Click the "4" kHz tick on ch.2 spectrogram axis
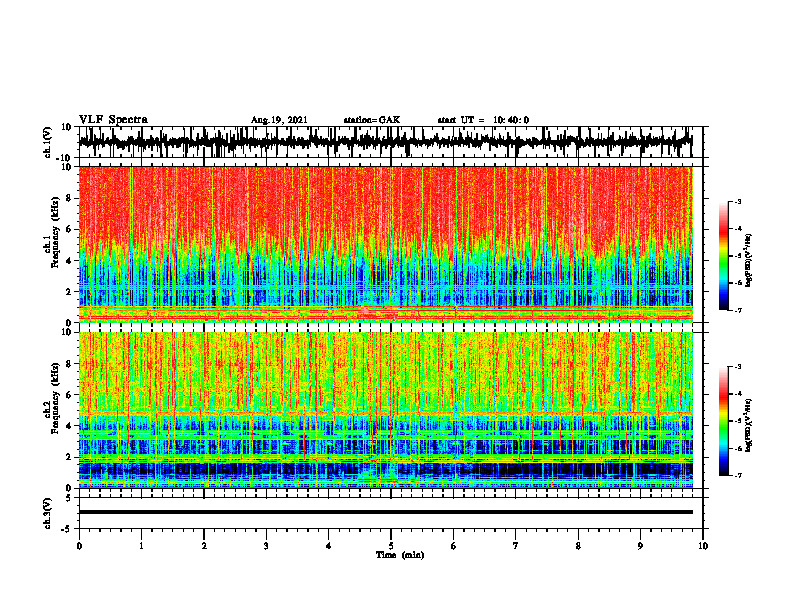Screen dimensions: 792x612 (69, 426)
